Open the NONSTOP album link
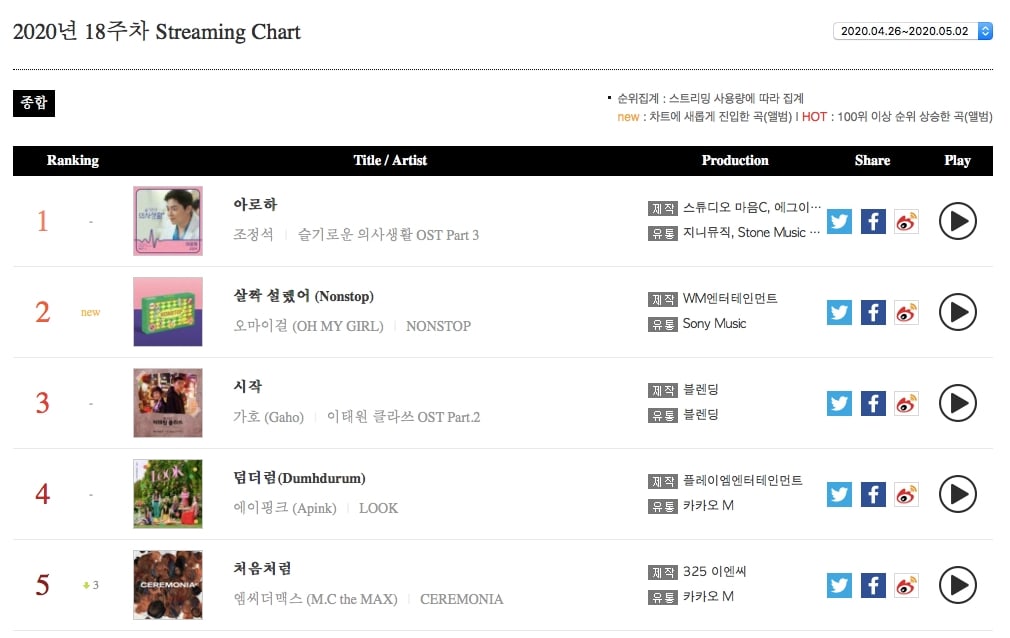The width and height of the screenshot is (1010, 638). pos(438,326)
